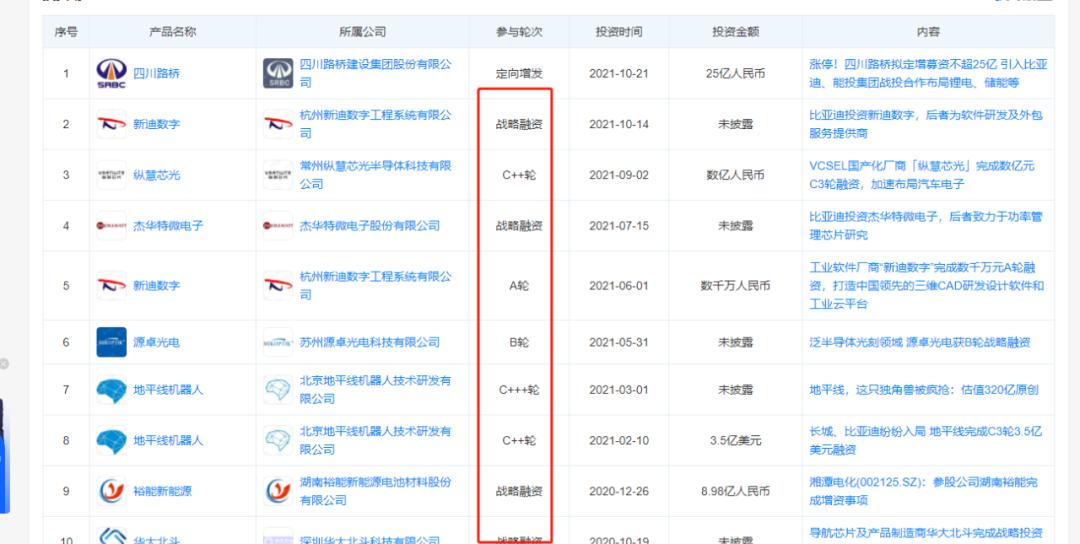The height and width of the screenshot is (544, 1080).
Task: Click 地平线机器人 product logo in 2021-02-10 row
Action: (x=112, y=441)
